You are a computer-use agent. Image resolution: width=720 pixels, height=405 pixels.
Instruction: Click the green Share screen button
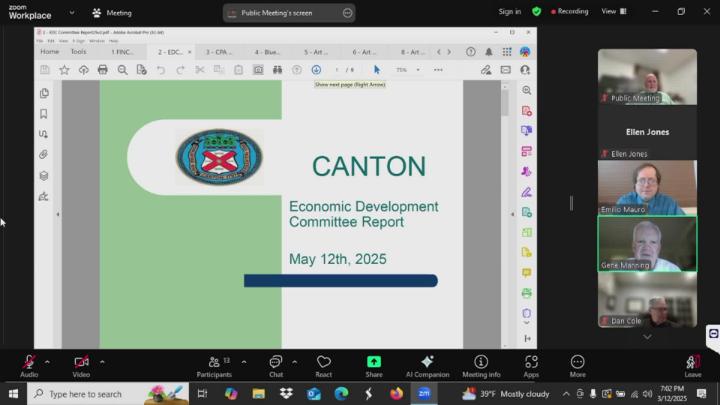[x=374, y=366]
